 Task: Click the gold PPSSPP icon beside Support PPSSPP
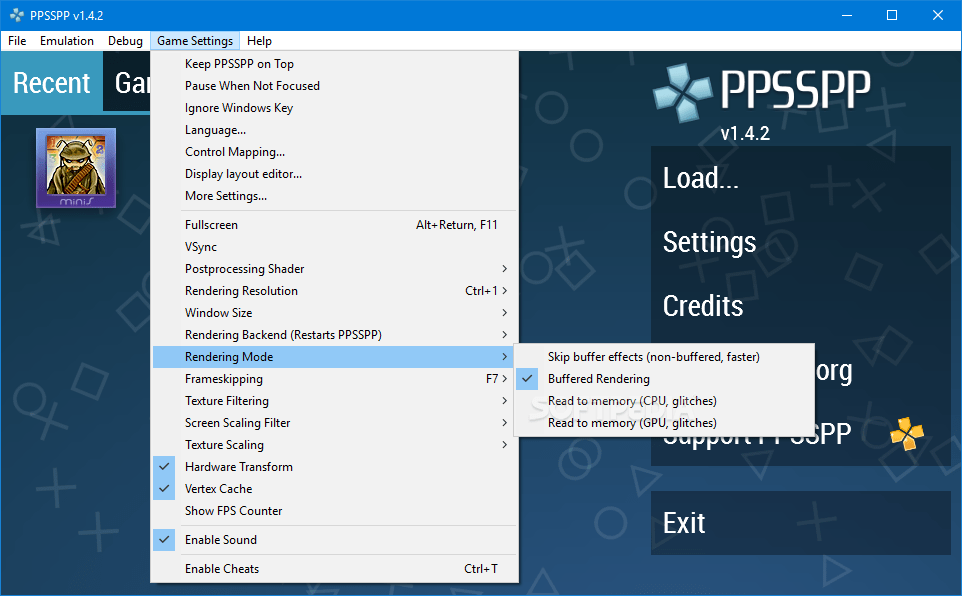906,434
